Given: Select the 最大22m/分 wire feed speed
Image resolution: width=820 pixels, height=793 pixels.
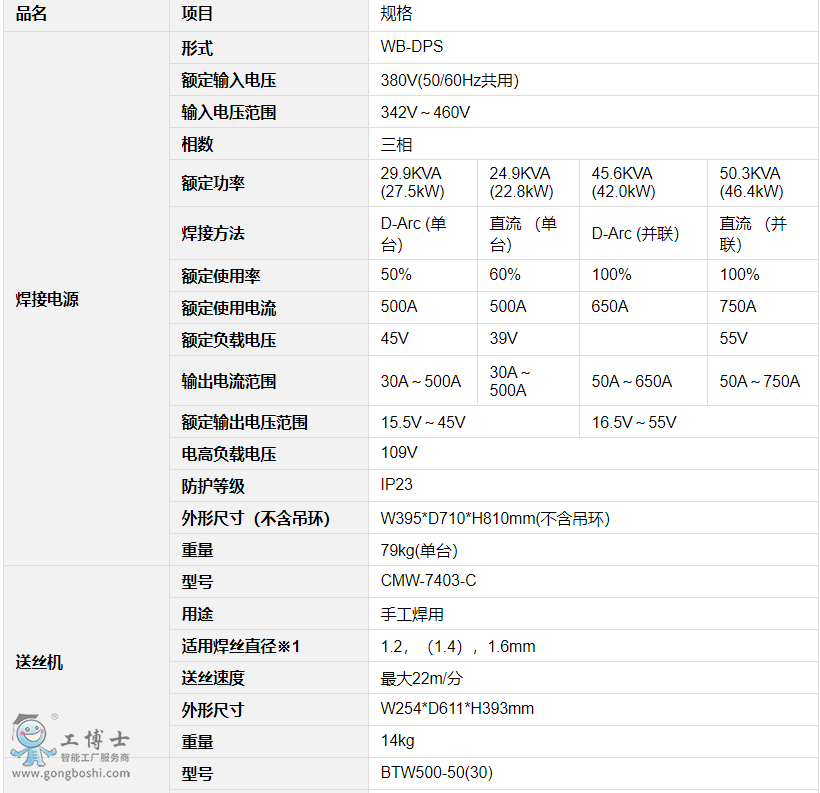Looking at the screenshot, I should [x=422, y=678].
